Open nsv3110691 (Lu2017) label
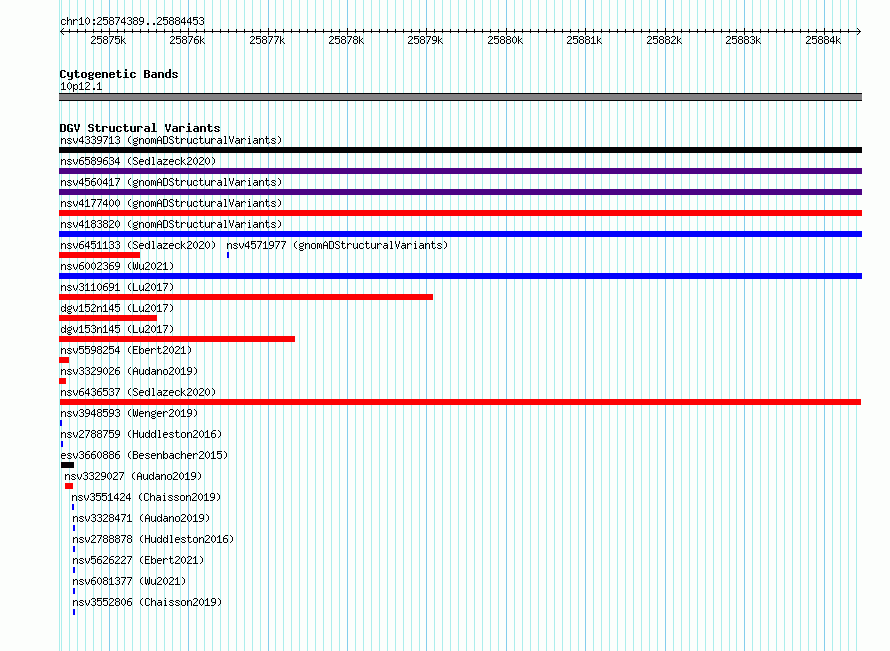 click(x=117, y=287)
